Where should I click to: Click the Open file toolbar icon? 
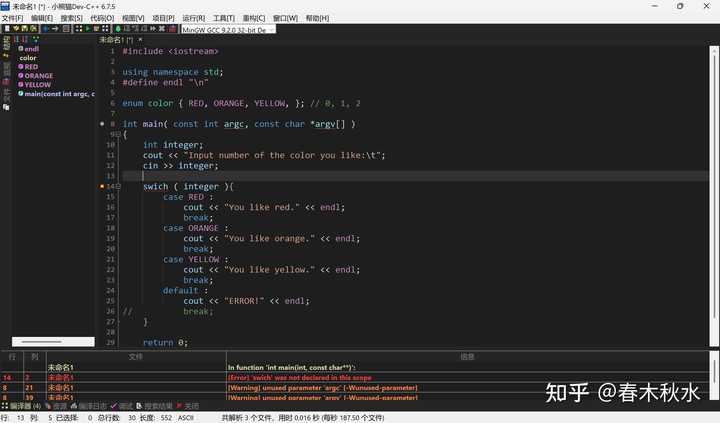(x=16, y=28)
